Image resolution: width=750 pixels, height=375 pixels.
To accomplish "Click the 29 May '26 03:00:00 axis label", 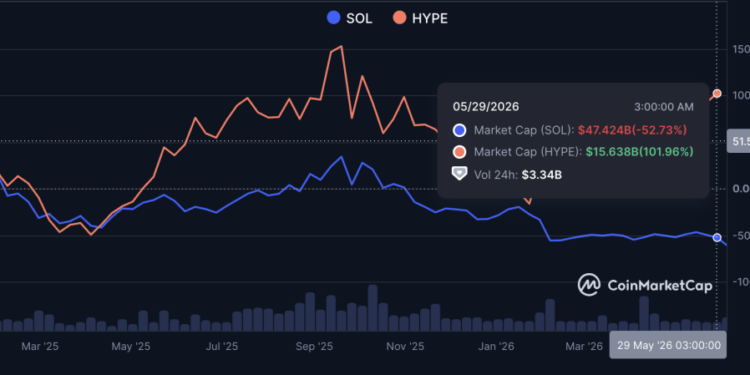I will [x=668, y=345].
